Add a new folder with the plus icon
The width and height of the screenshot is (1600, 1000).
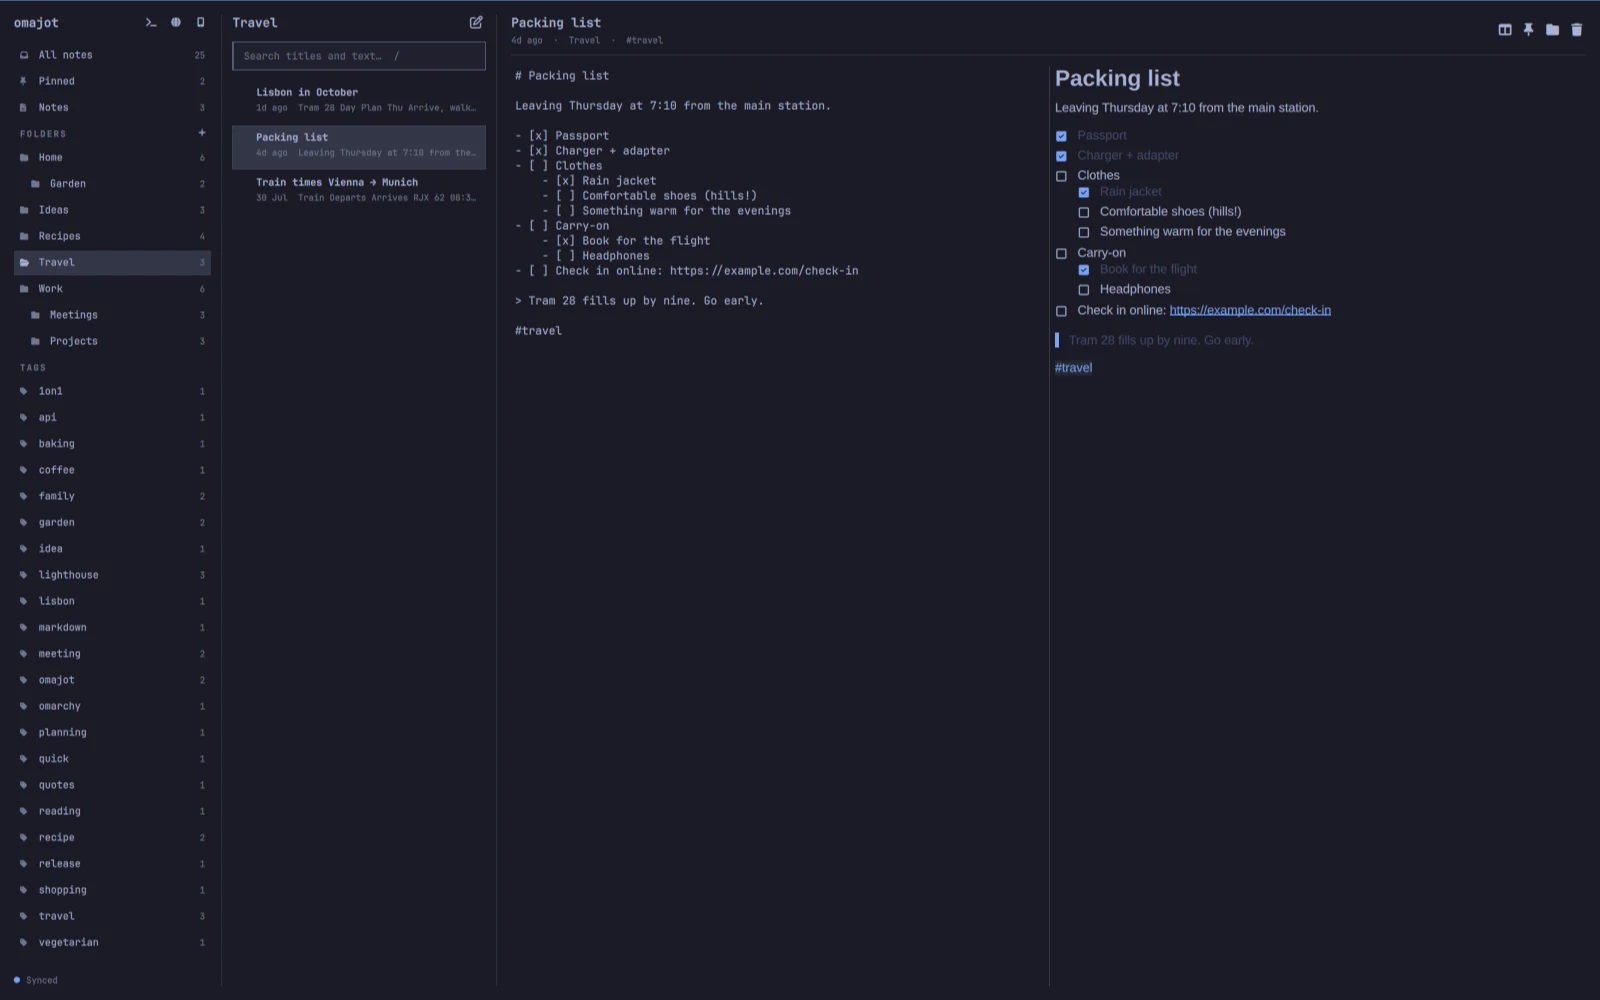point(202,132)
